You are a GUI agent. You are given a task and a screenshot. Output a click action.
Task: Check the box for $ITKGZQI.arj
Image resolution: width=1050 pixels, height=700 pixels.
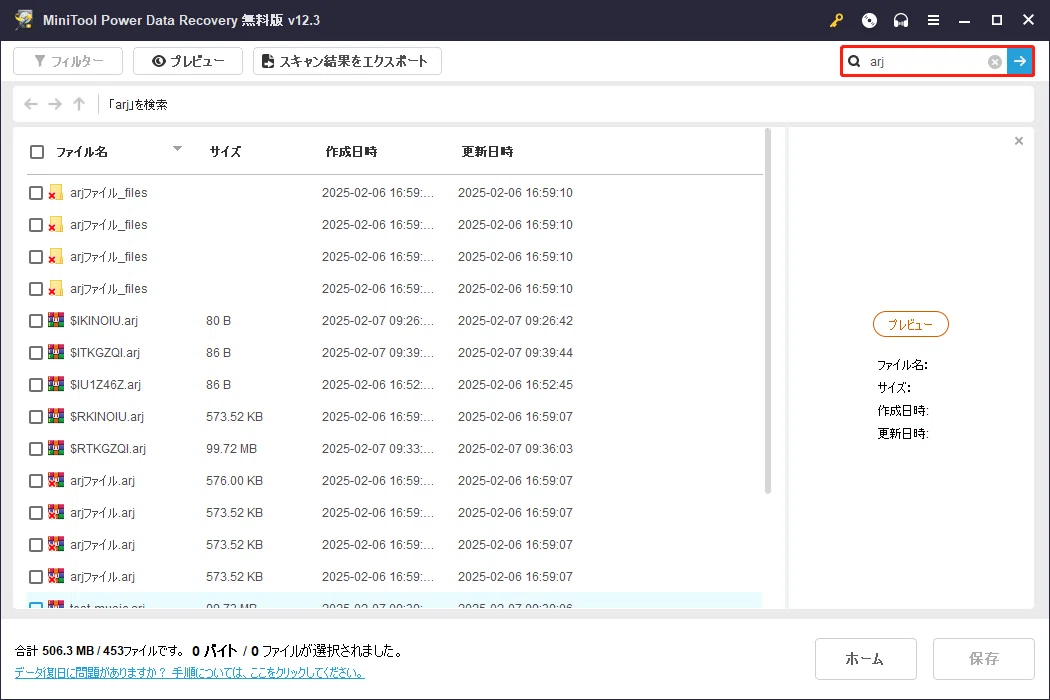tap(36, 353)
